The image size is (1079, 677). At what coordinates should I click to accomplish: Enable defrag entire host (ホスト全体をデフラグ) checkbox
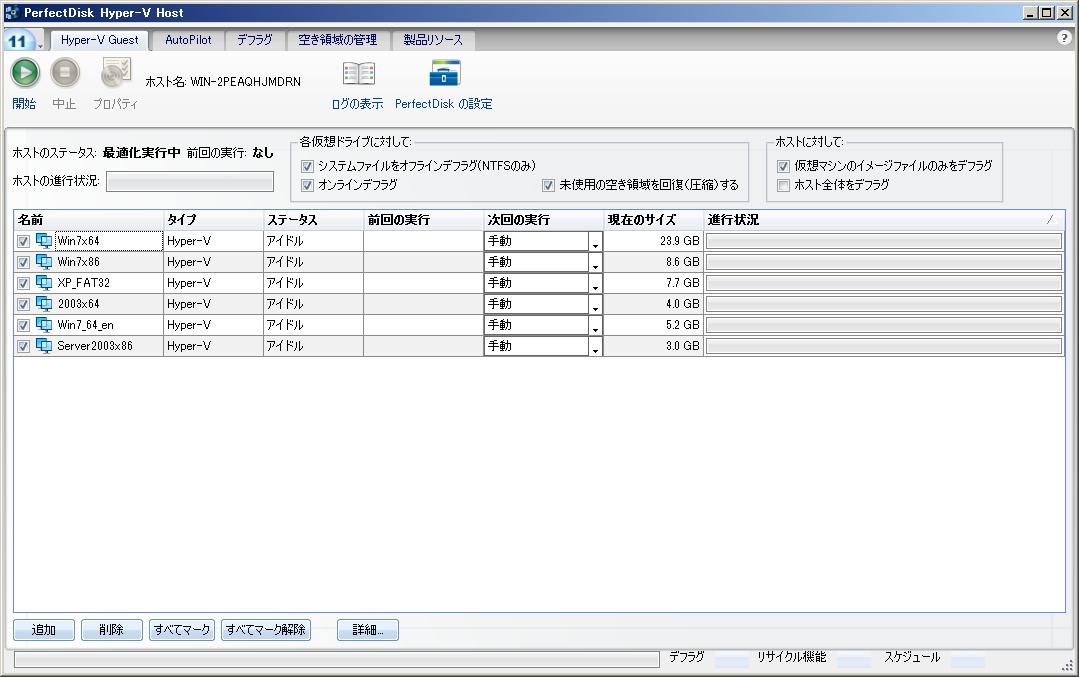pyautogui.click(x=783, y=185)
